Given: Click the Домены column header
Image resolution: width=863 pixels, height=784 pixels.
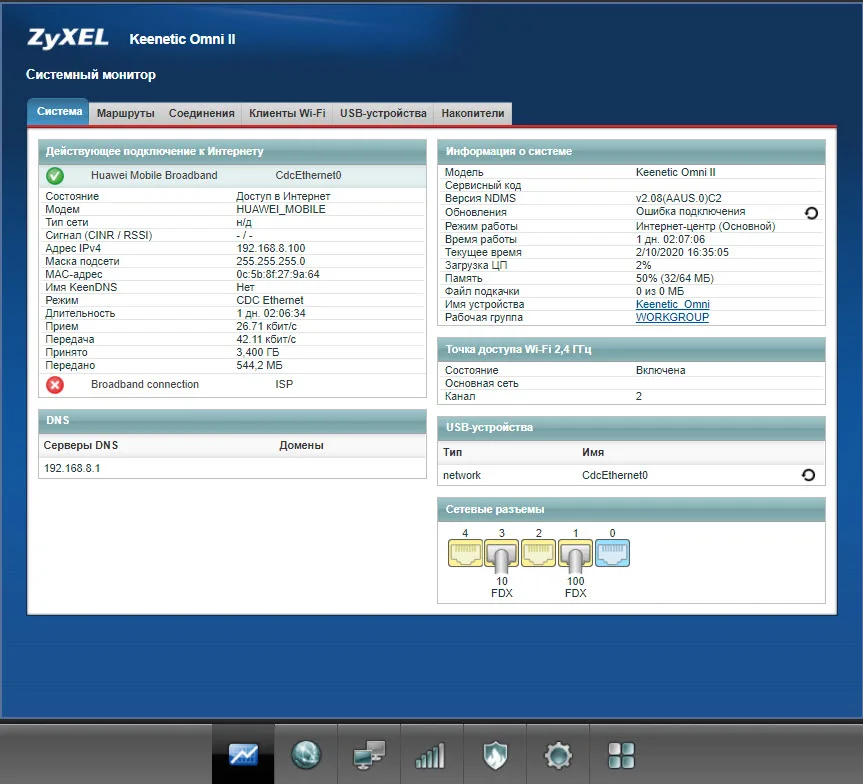Looking at the screenshot, I should pyautogui.click(x=301, y=445).
